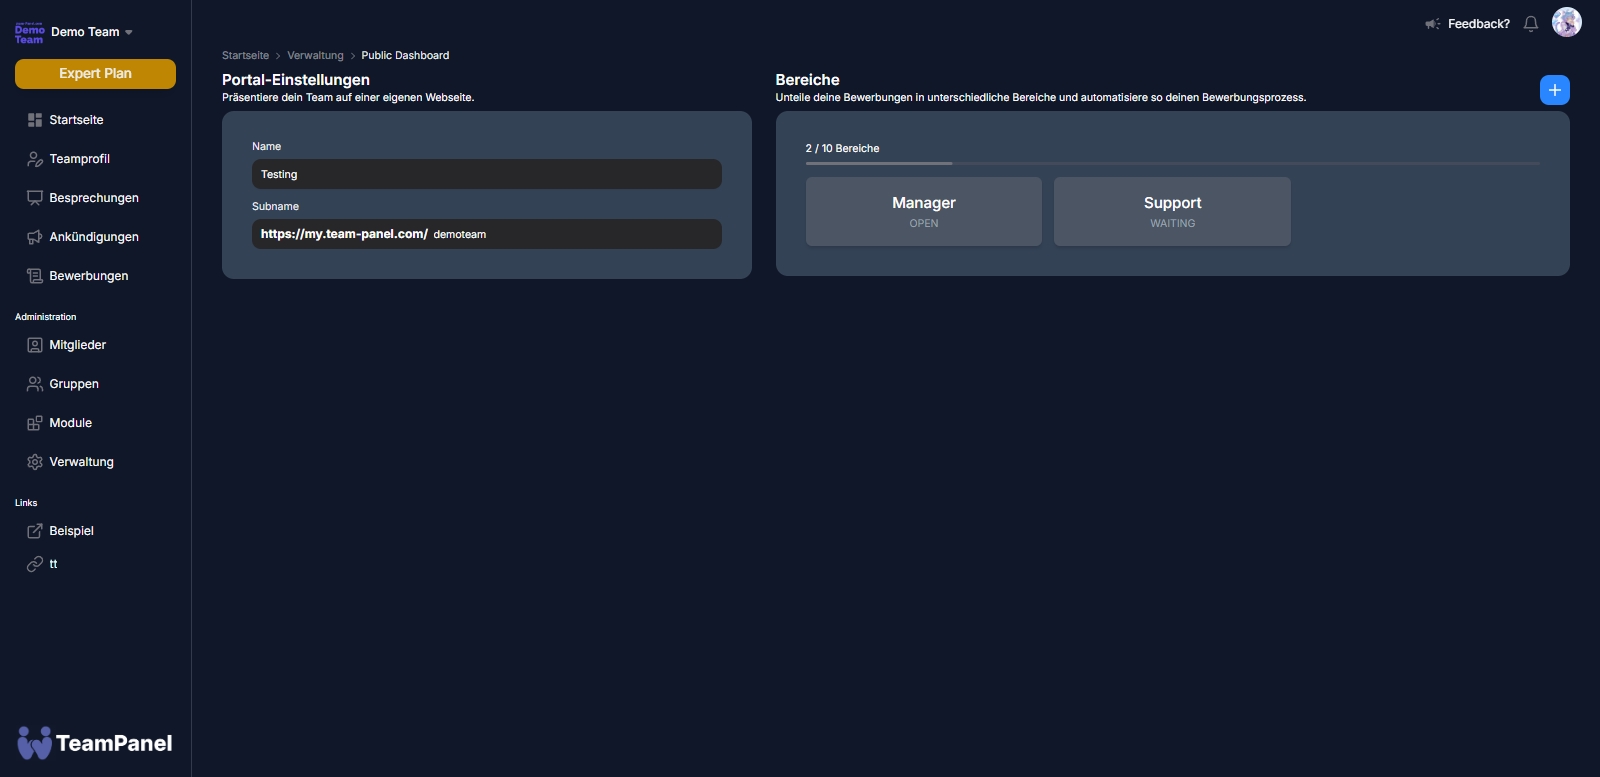Click the Teamprofil icon in sidebar

click(x=35, y=159)
